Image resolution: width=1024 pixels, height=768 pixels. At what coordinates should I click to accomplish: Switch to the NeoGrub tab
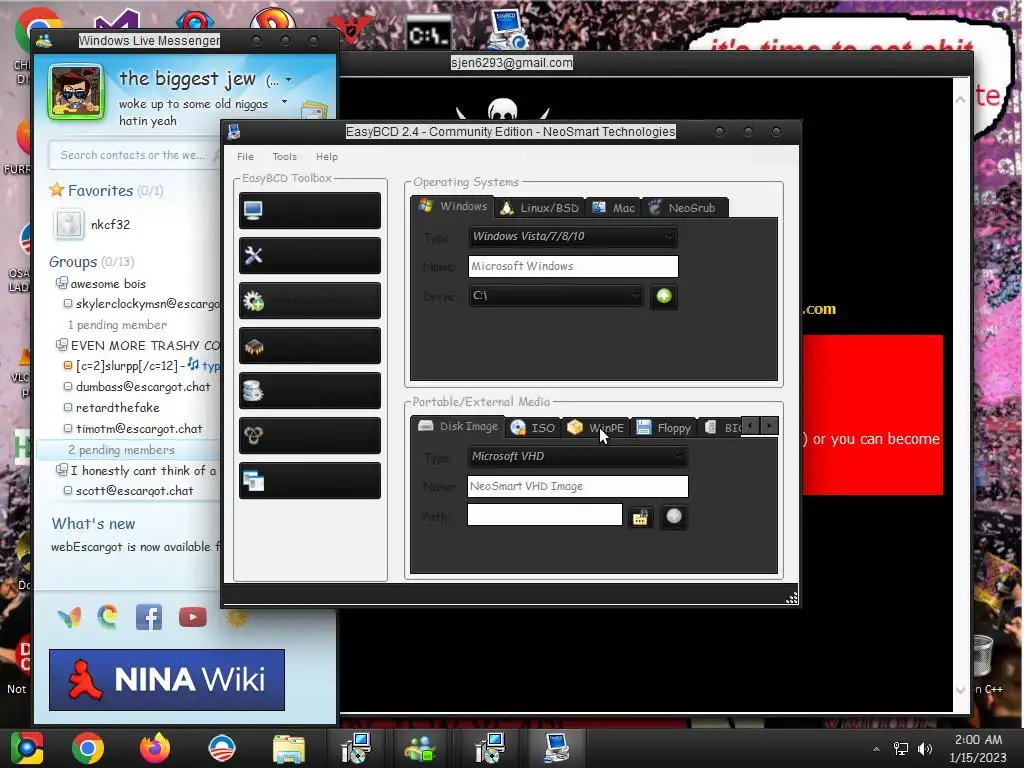coord(685,208)
